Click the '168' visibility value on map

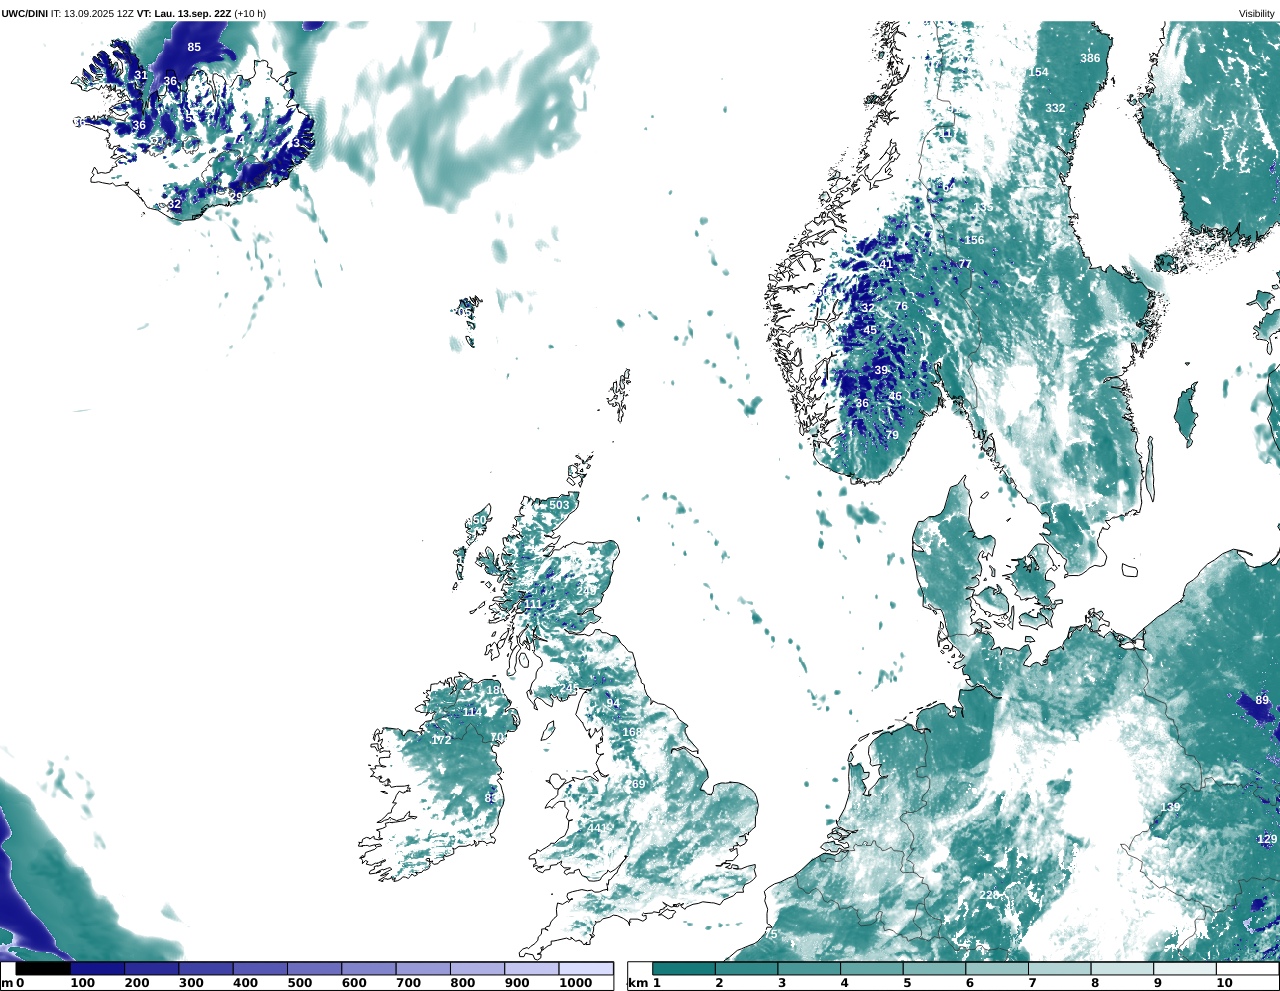pyautogui.click(x=632, y=732)
